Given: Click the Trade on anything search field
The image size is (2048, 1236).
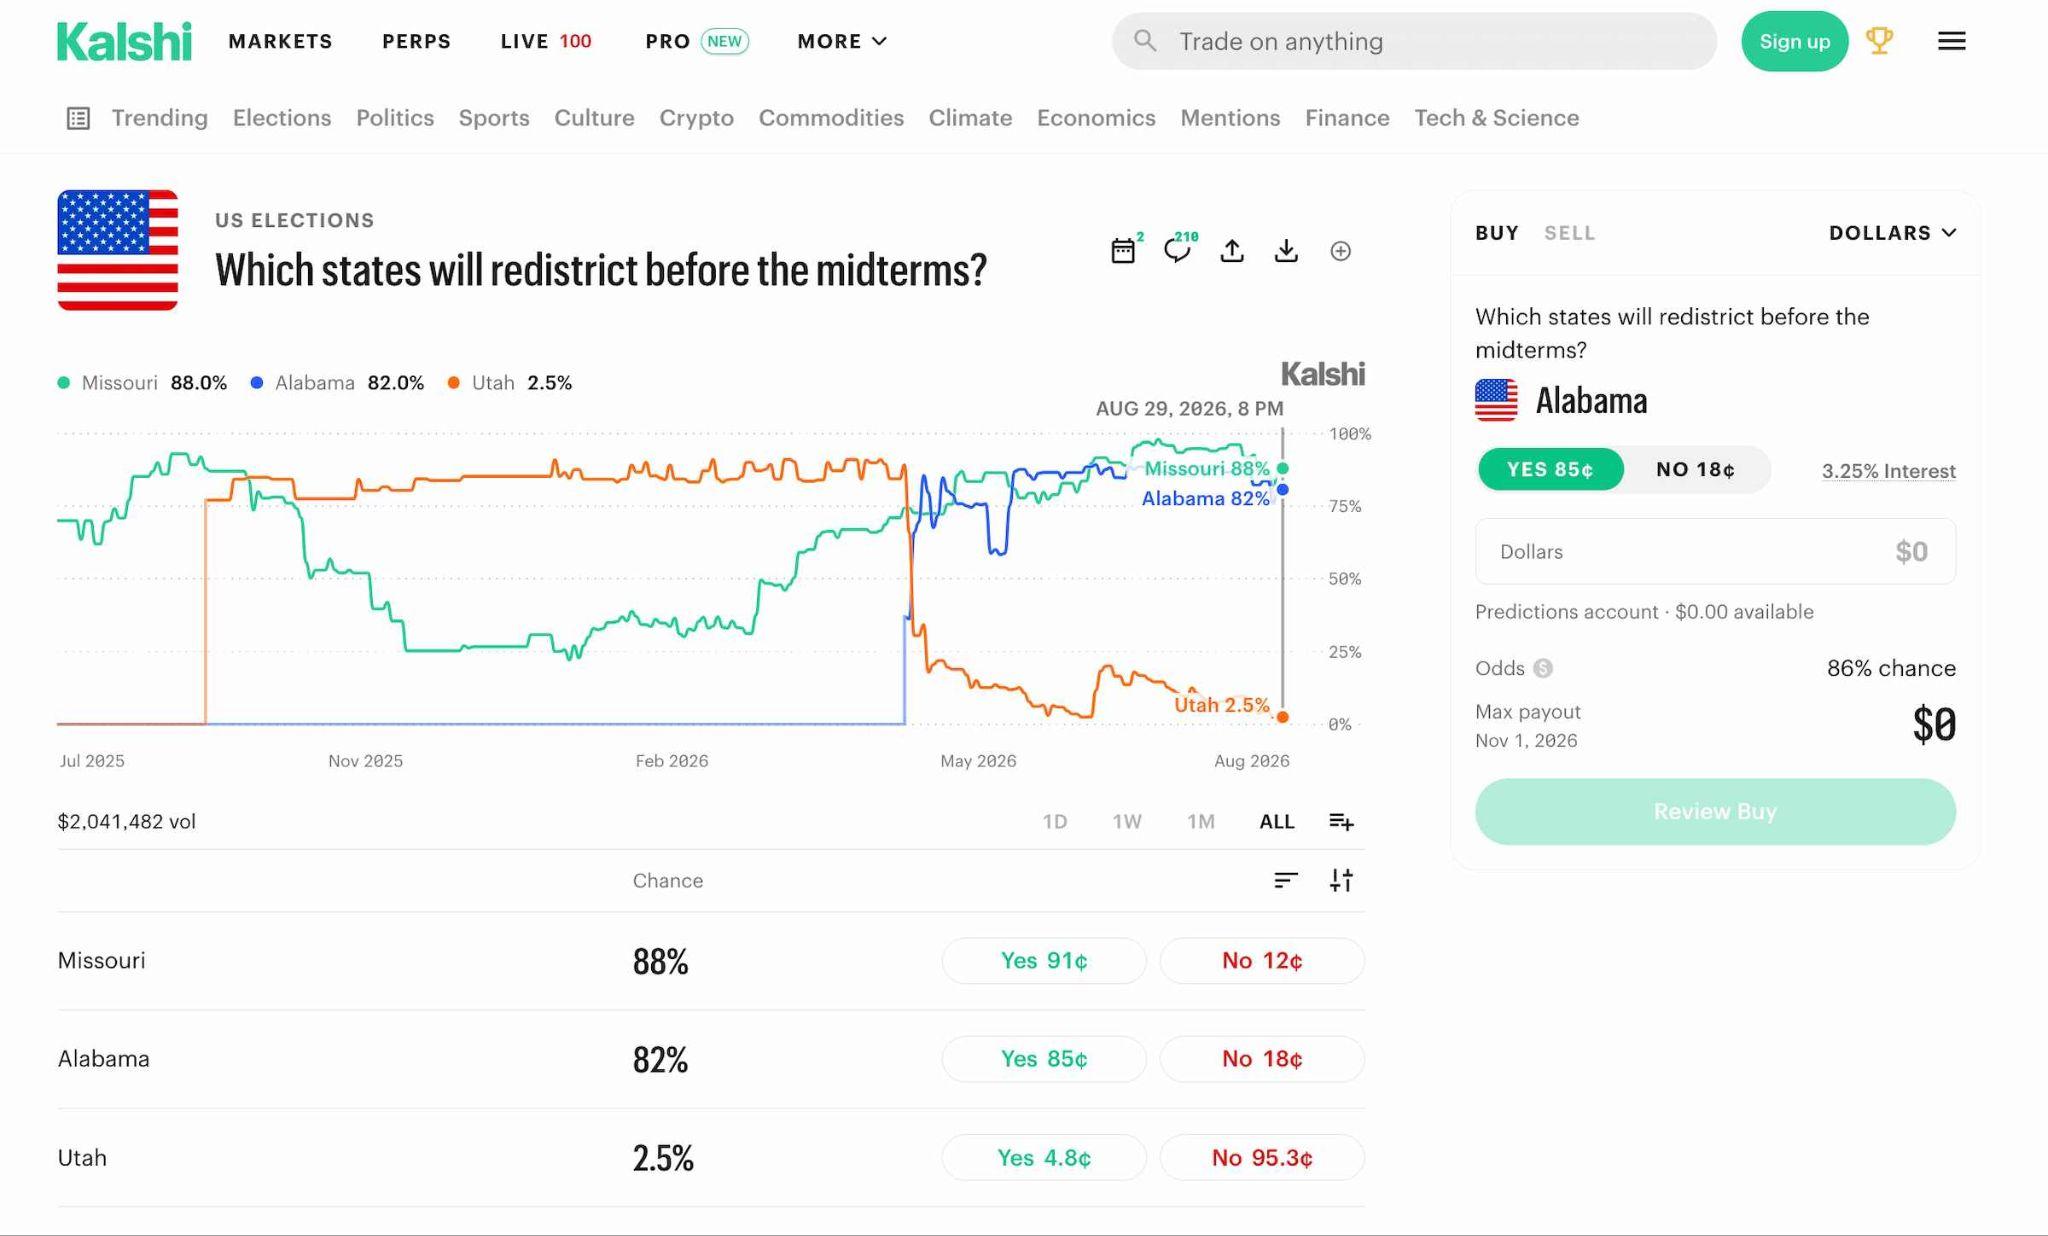Looking at the screenshot, I should (x=1414, y=41).
